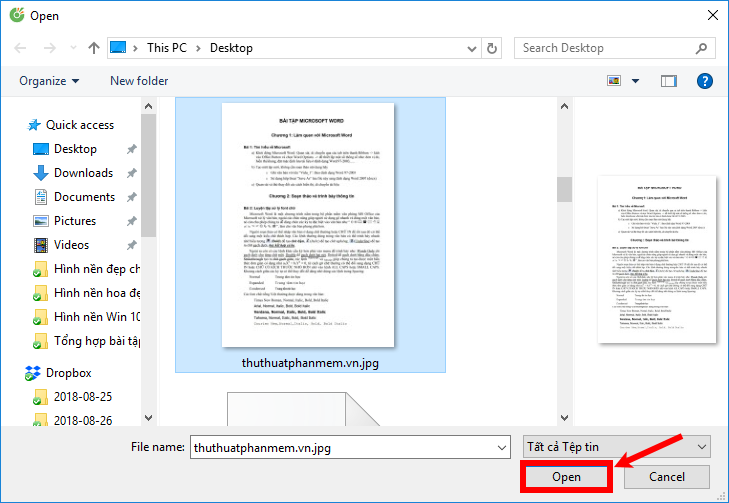Click the pin icon next to Pictures
The width and height of the screenshot is (729, 503).
pos(132,221)
